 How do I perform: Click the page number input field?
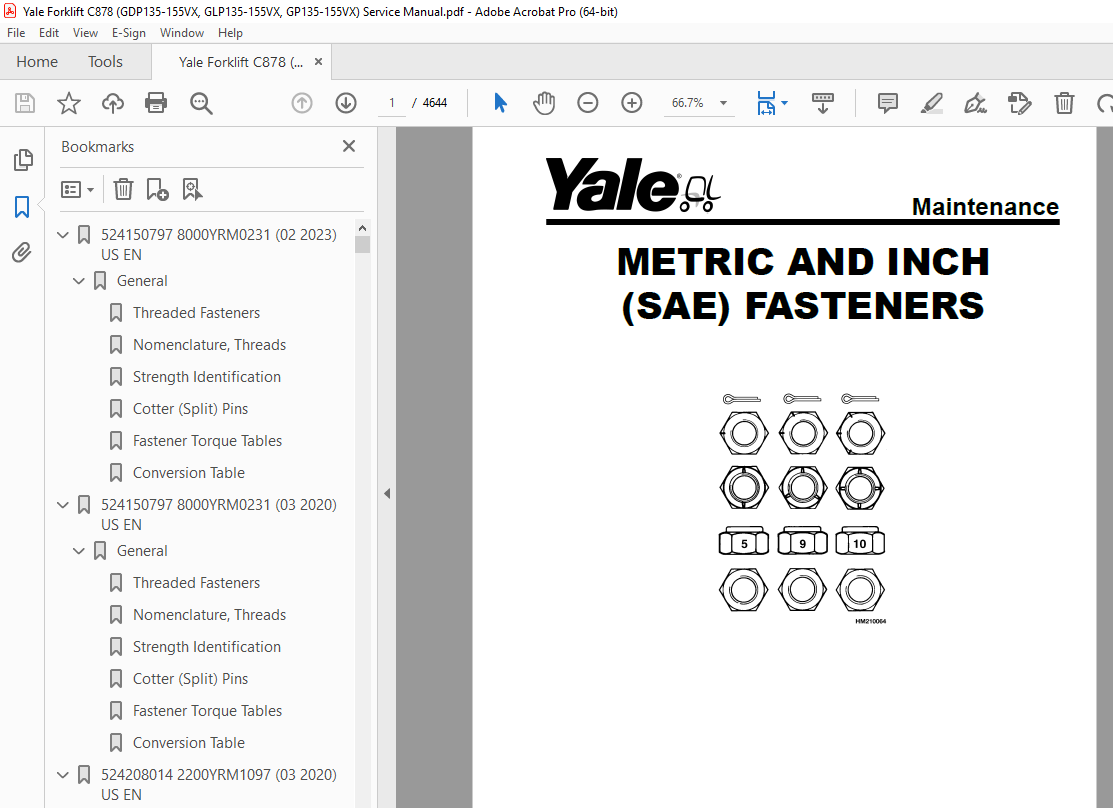pos(391,103)
